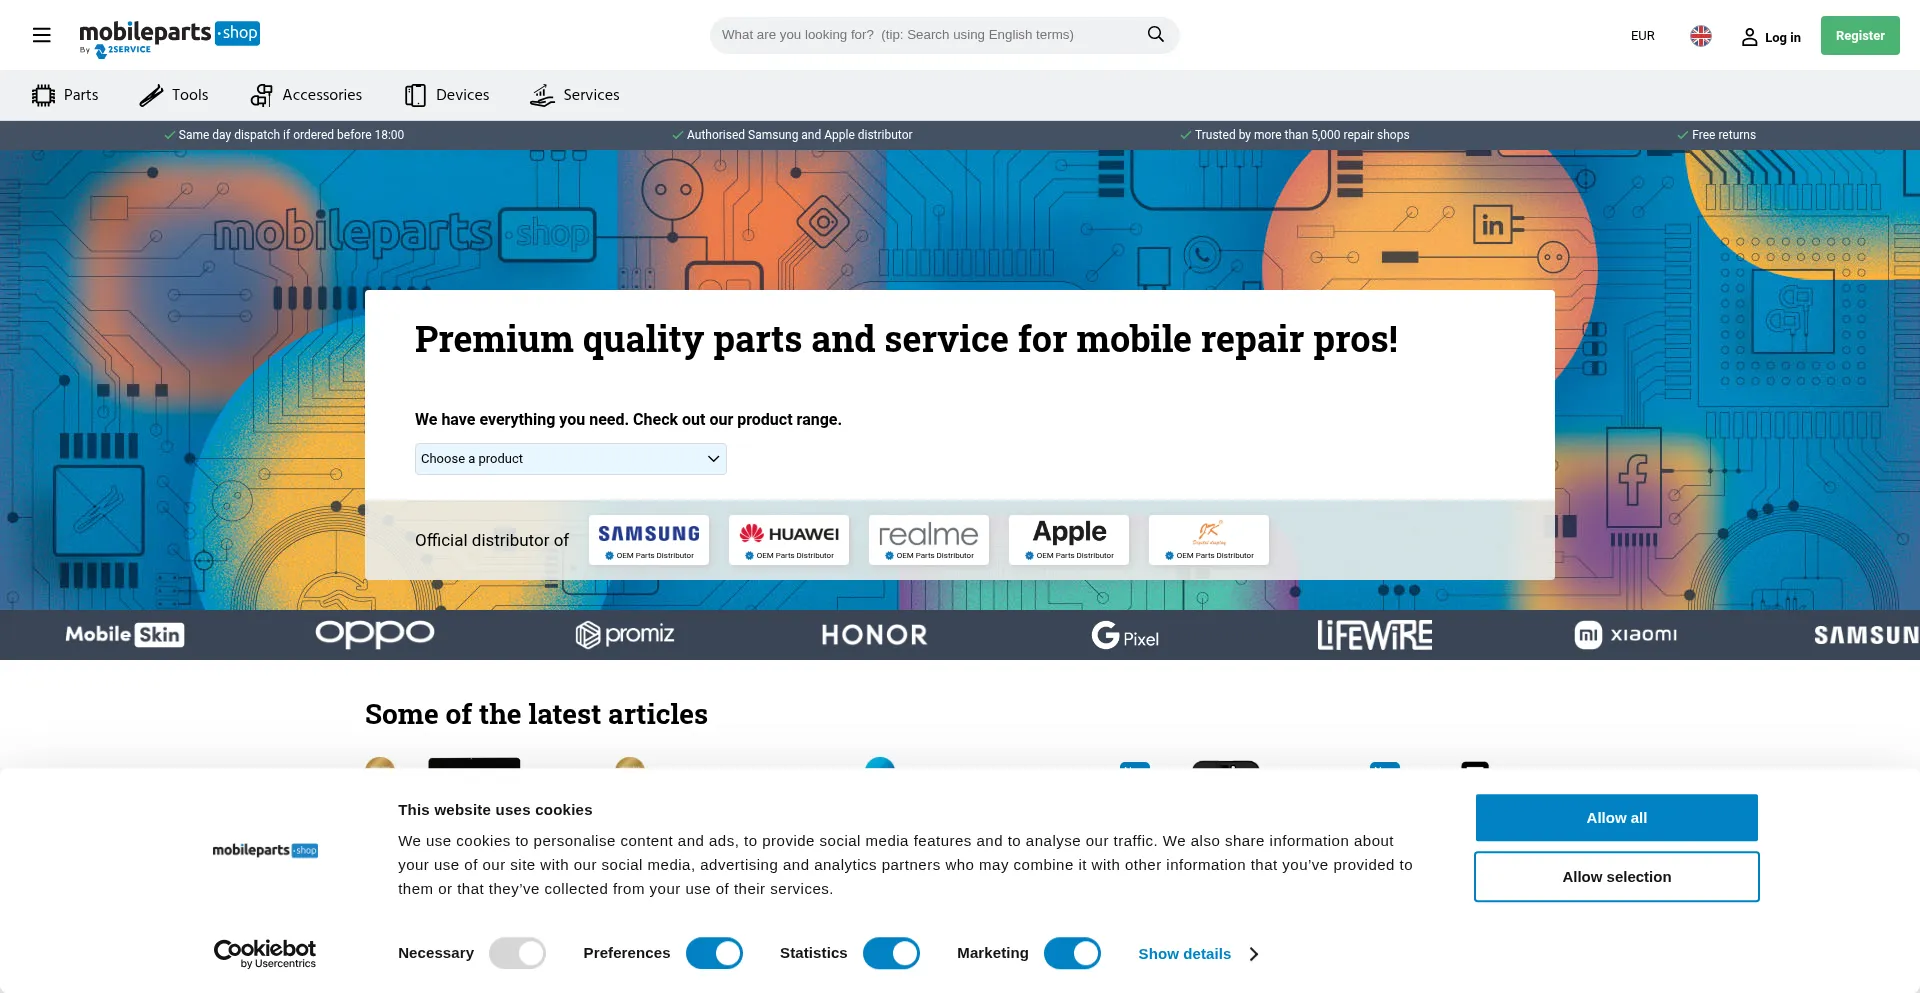This screenshot has width=1920, height=993.
Task: Focus the product search field
Action: coord(930,35)
